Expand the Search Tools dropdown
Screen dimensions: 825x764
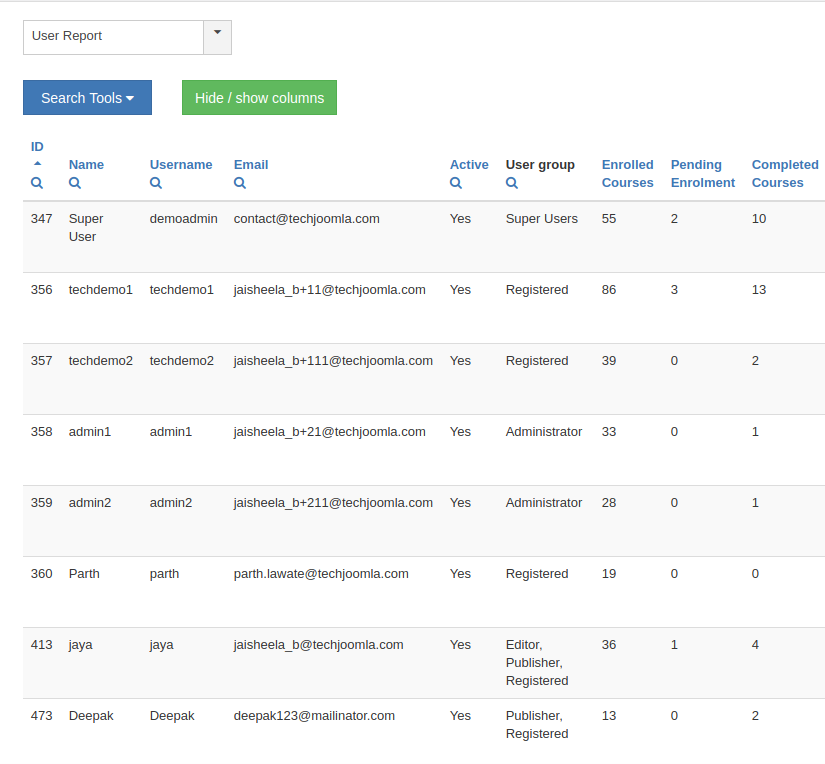click(x=87, y=98)
